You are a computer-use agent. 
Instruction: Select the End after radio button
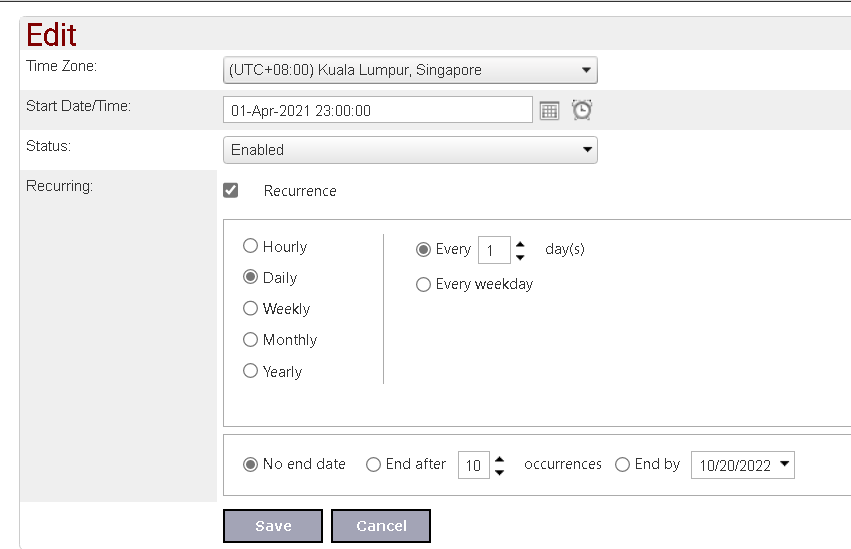[x=373, y=464]
